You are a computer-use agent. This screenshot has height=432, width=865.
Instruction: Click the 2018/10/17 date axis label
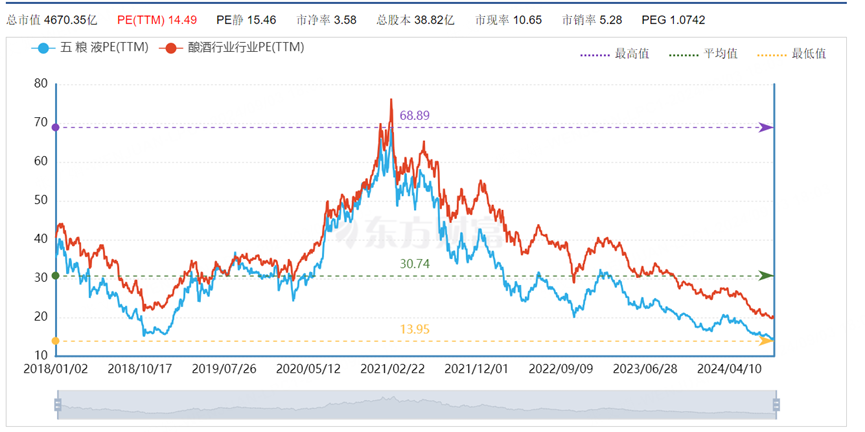140,370
